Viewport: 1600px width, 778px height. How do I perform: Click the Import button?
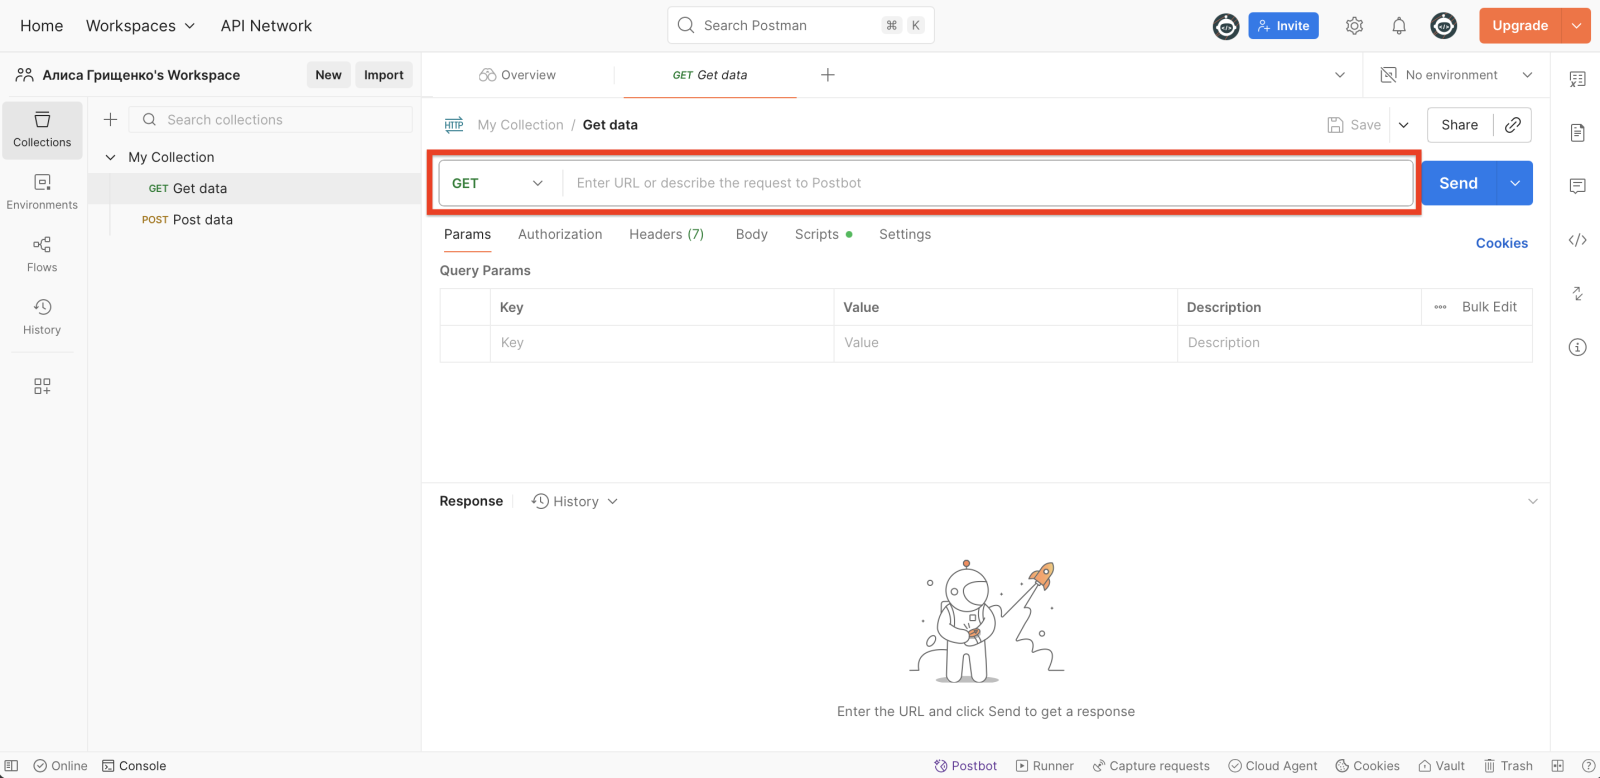tap(384, 75)
